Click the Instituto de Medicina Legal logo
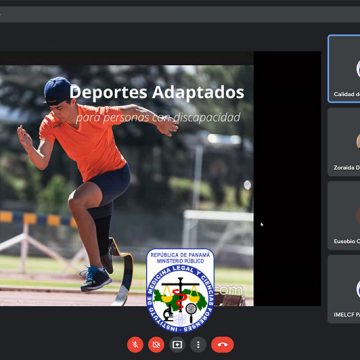This screenshot has height=360, width=360. point(180,290)
